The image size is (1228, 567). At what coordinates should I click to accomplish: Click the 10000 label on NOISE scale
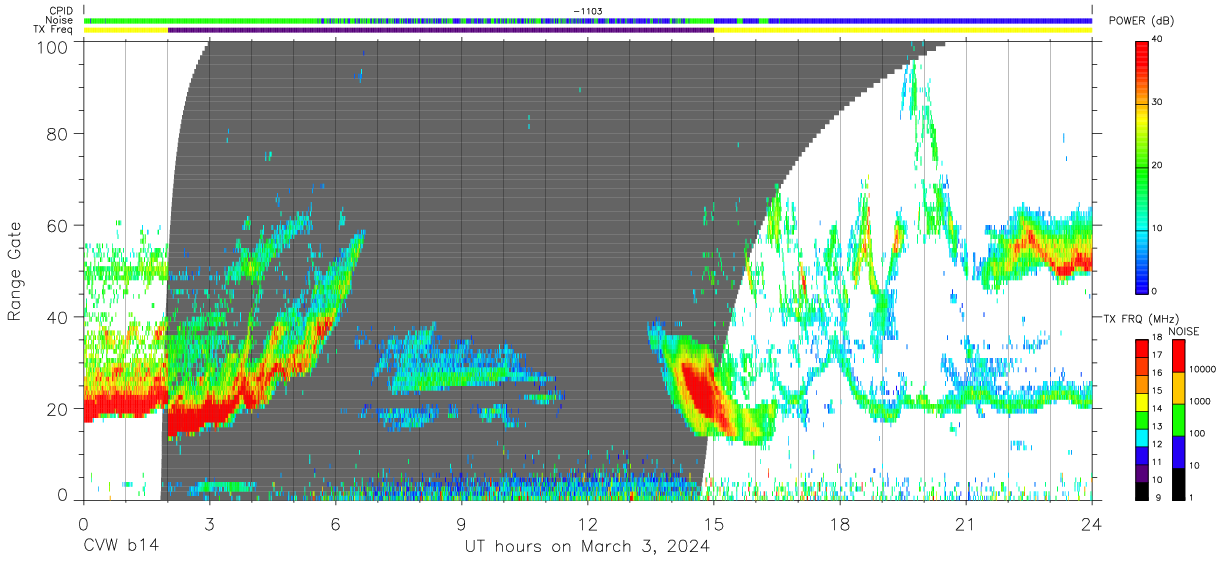click(x=1204, y=371)
